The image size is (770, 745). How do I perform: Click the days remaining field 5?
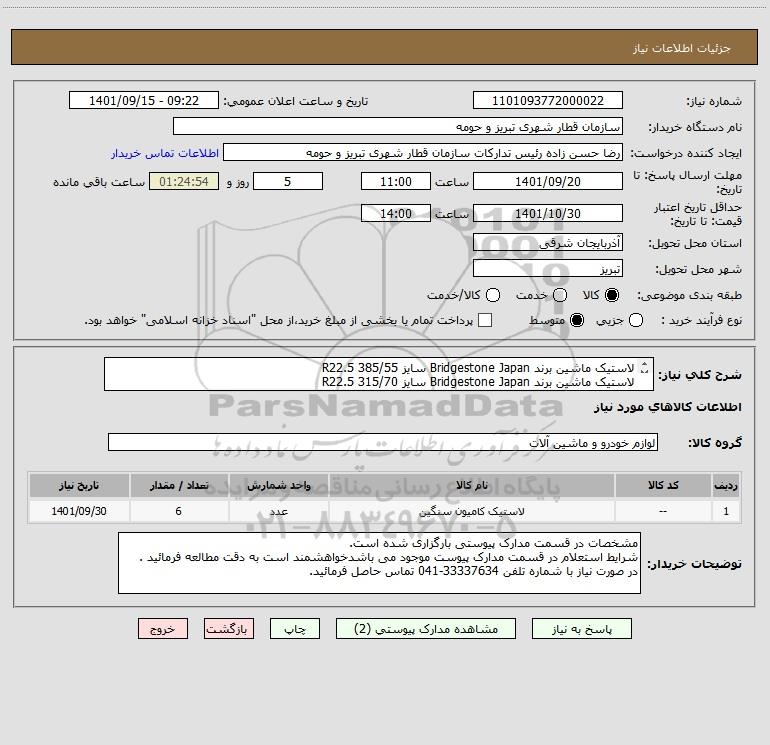(x=288, y=181)
